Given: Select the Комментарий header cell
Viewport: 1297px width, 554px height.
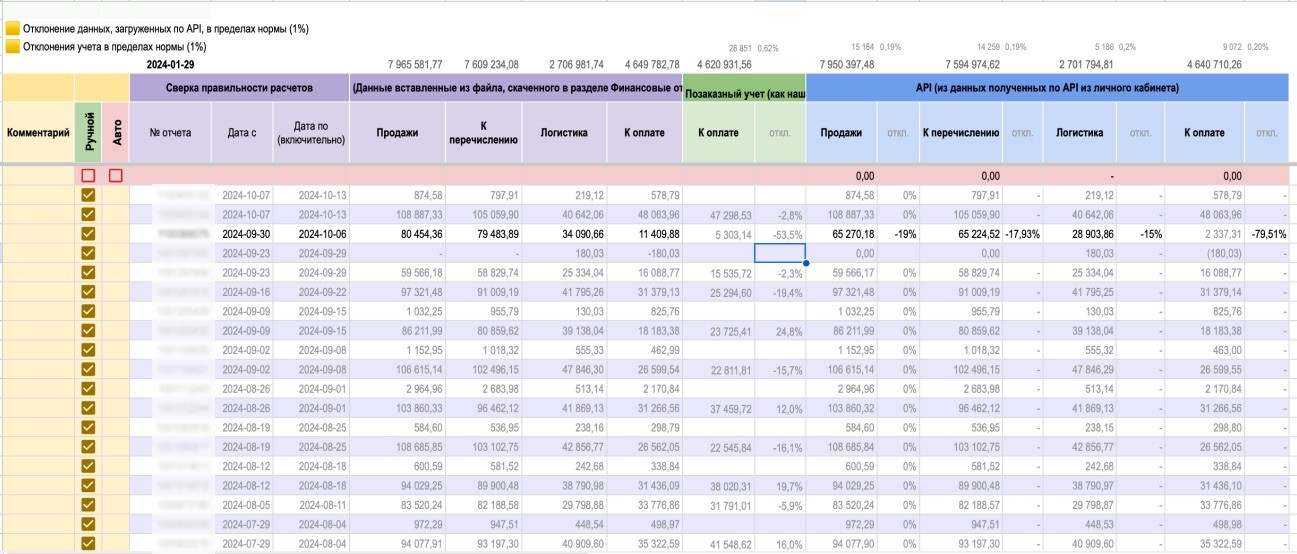Looking at the screenshot, I should coord(38,132).
